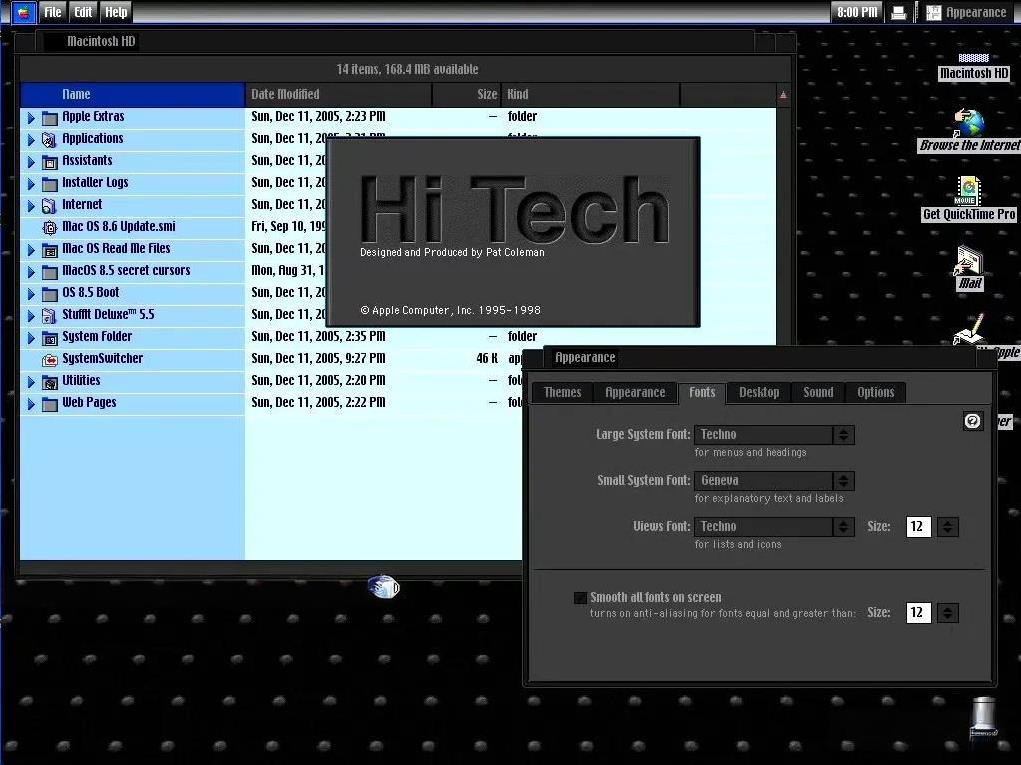Select the System Folder icon
1021x765 pixels.
(49, 338)
